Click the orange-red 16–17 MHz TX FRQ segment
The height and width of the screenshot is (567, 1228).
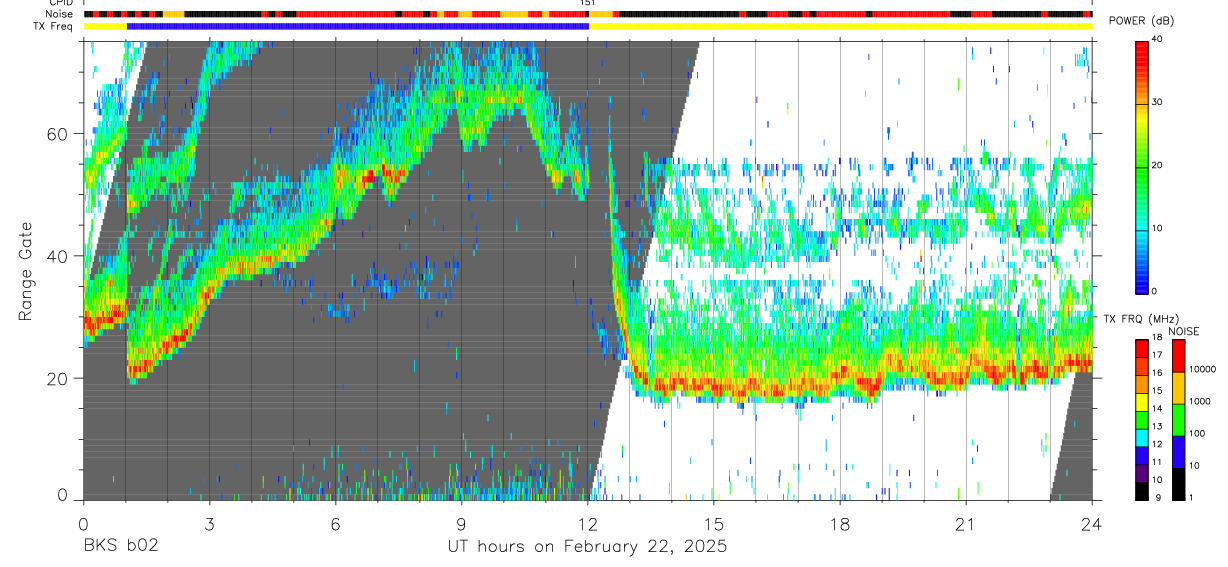click(1140, 366)
